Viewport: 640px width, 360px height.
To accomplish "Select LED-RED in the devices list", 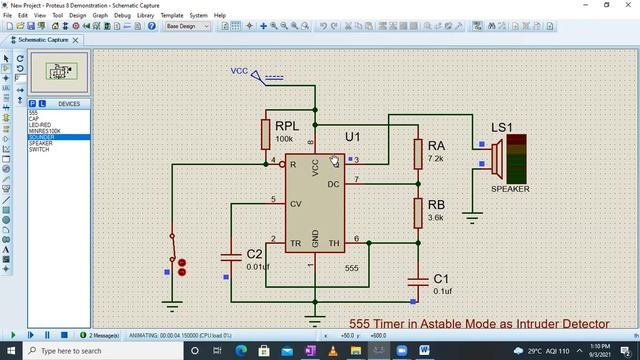I will 40,125.
